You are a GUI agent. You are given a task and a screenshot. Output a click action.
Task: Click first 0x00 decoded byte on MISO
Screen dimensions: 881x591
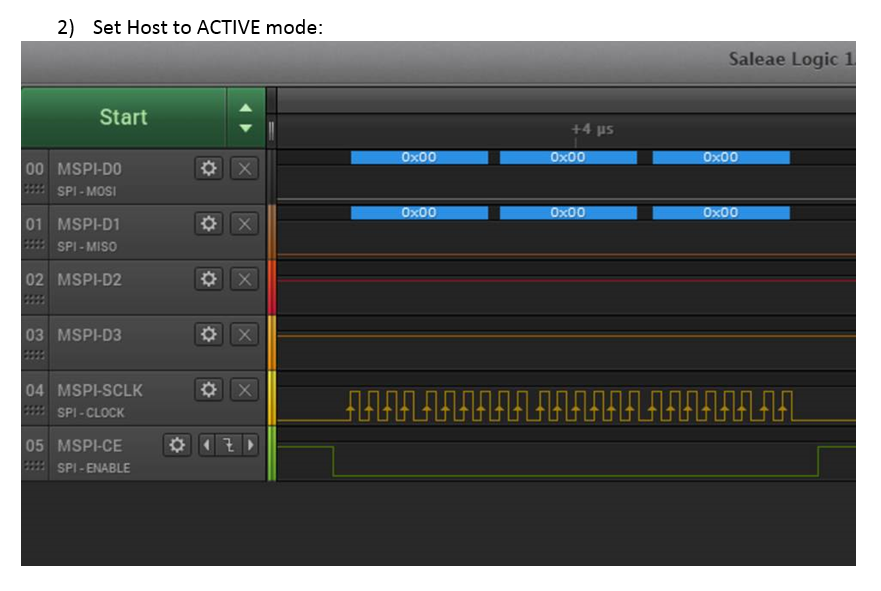(x=419, y=213)
